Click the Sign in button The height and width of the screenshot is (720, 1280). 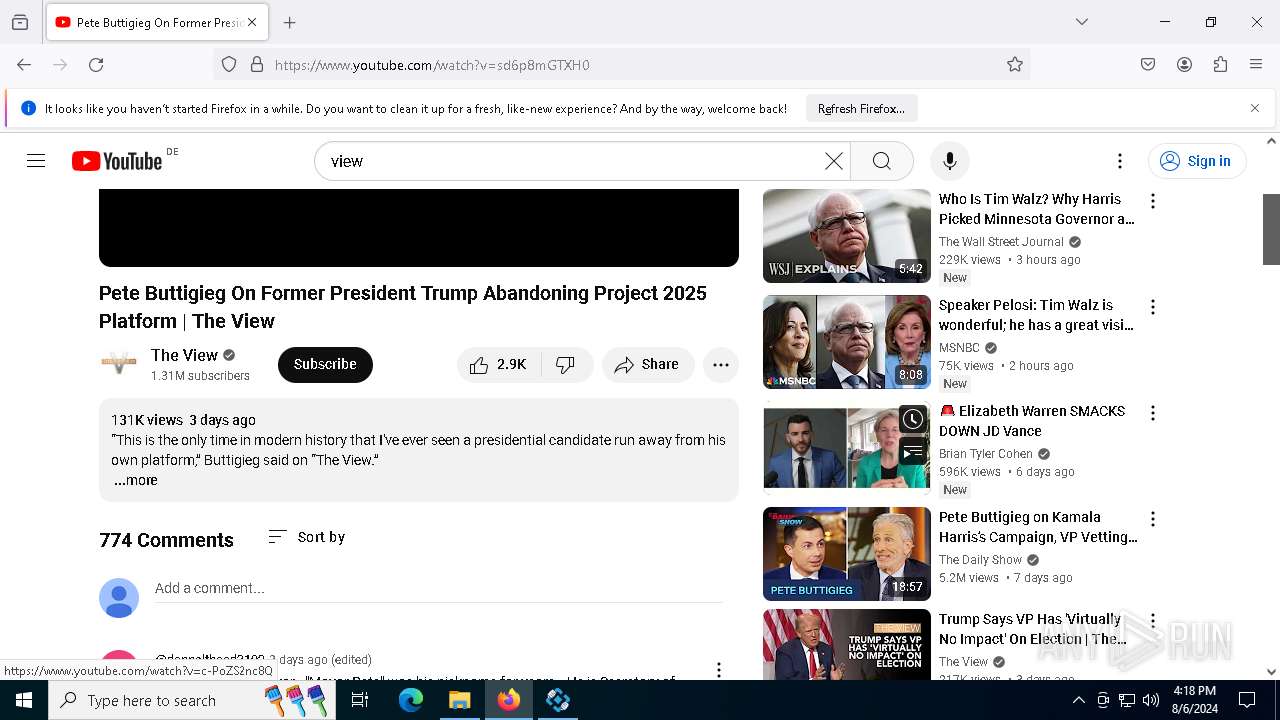pyautogui.click(x=1196, y=161)
